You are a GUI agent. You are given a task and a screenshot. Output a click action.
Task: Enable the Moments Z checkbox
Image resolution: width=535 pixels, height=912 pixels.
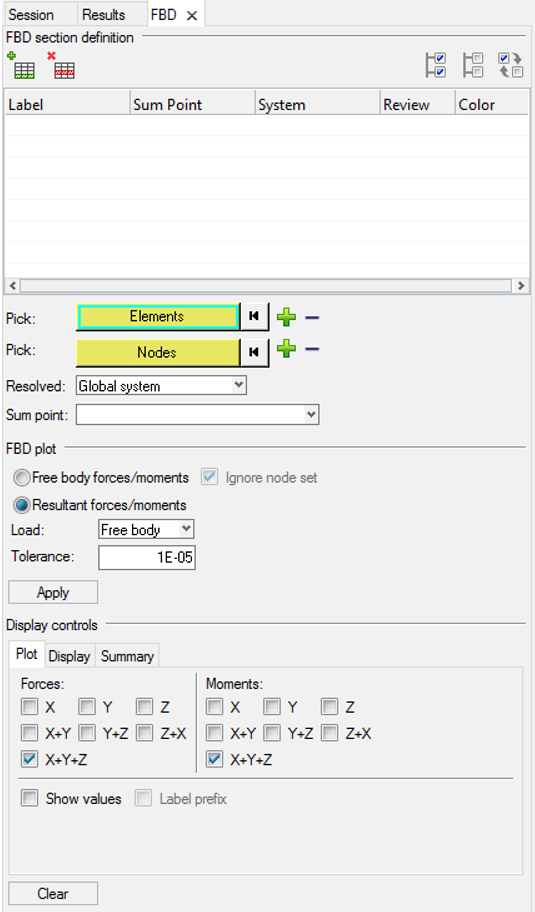pos(329,707)
